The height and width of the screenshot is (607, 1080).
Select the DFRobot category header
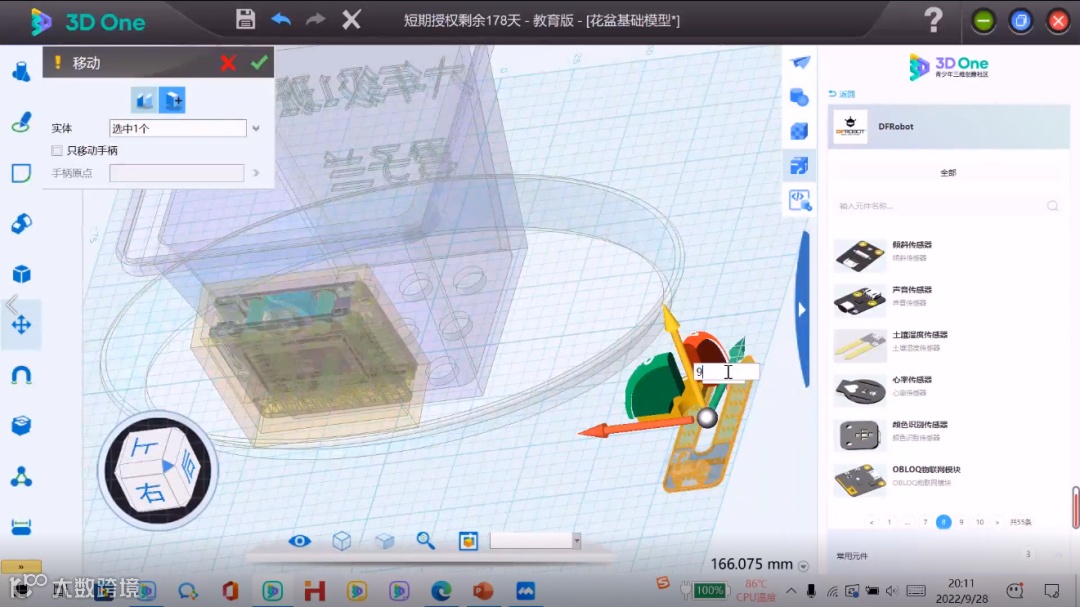pyautogui.click(x=948, y=127)
